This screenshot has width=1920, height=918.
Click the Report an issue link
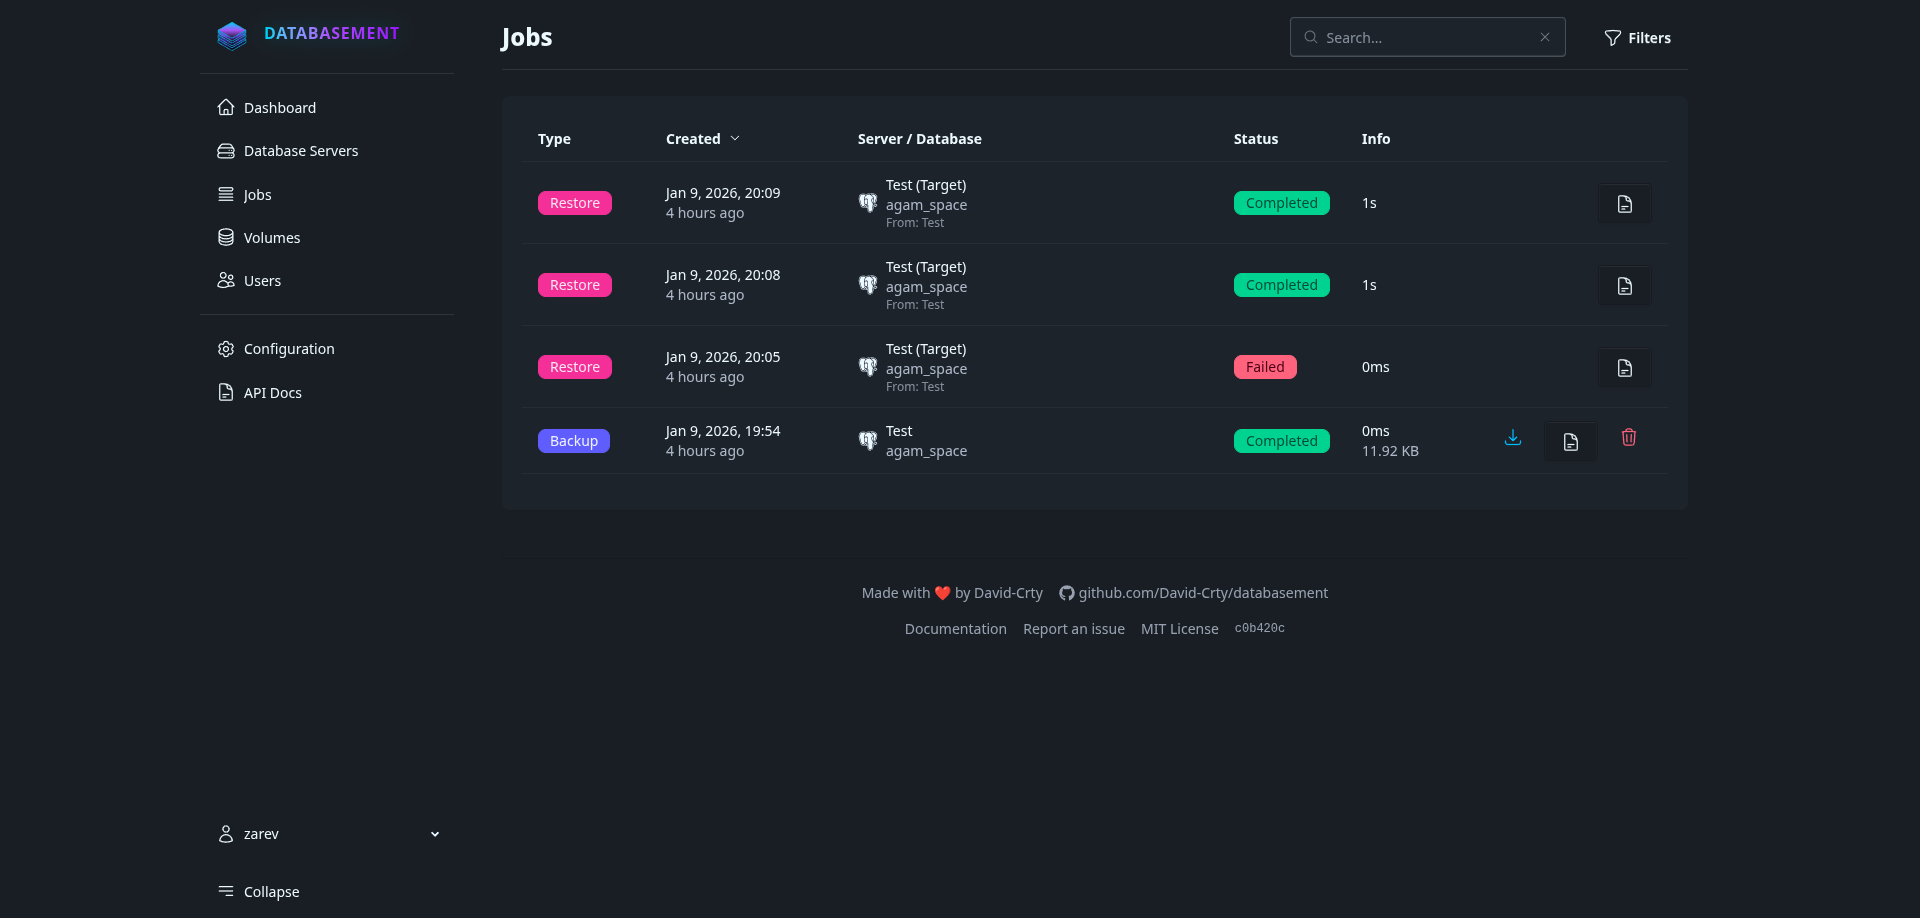click(x=1073, y=629)
